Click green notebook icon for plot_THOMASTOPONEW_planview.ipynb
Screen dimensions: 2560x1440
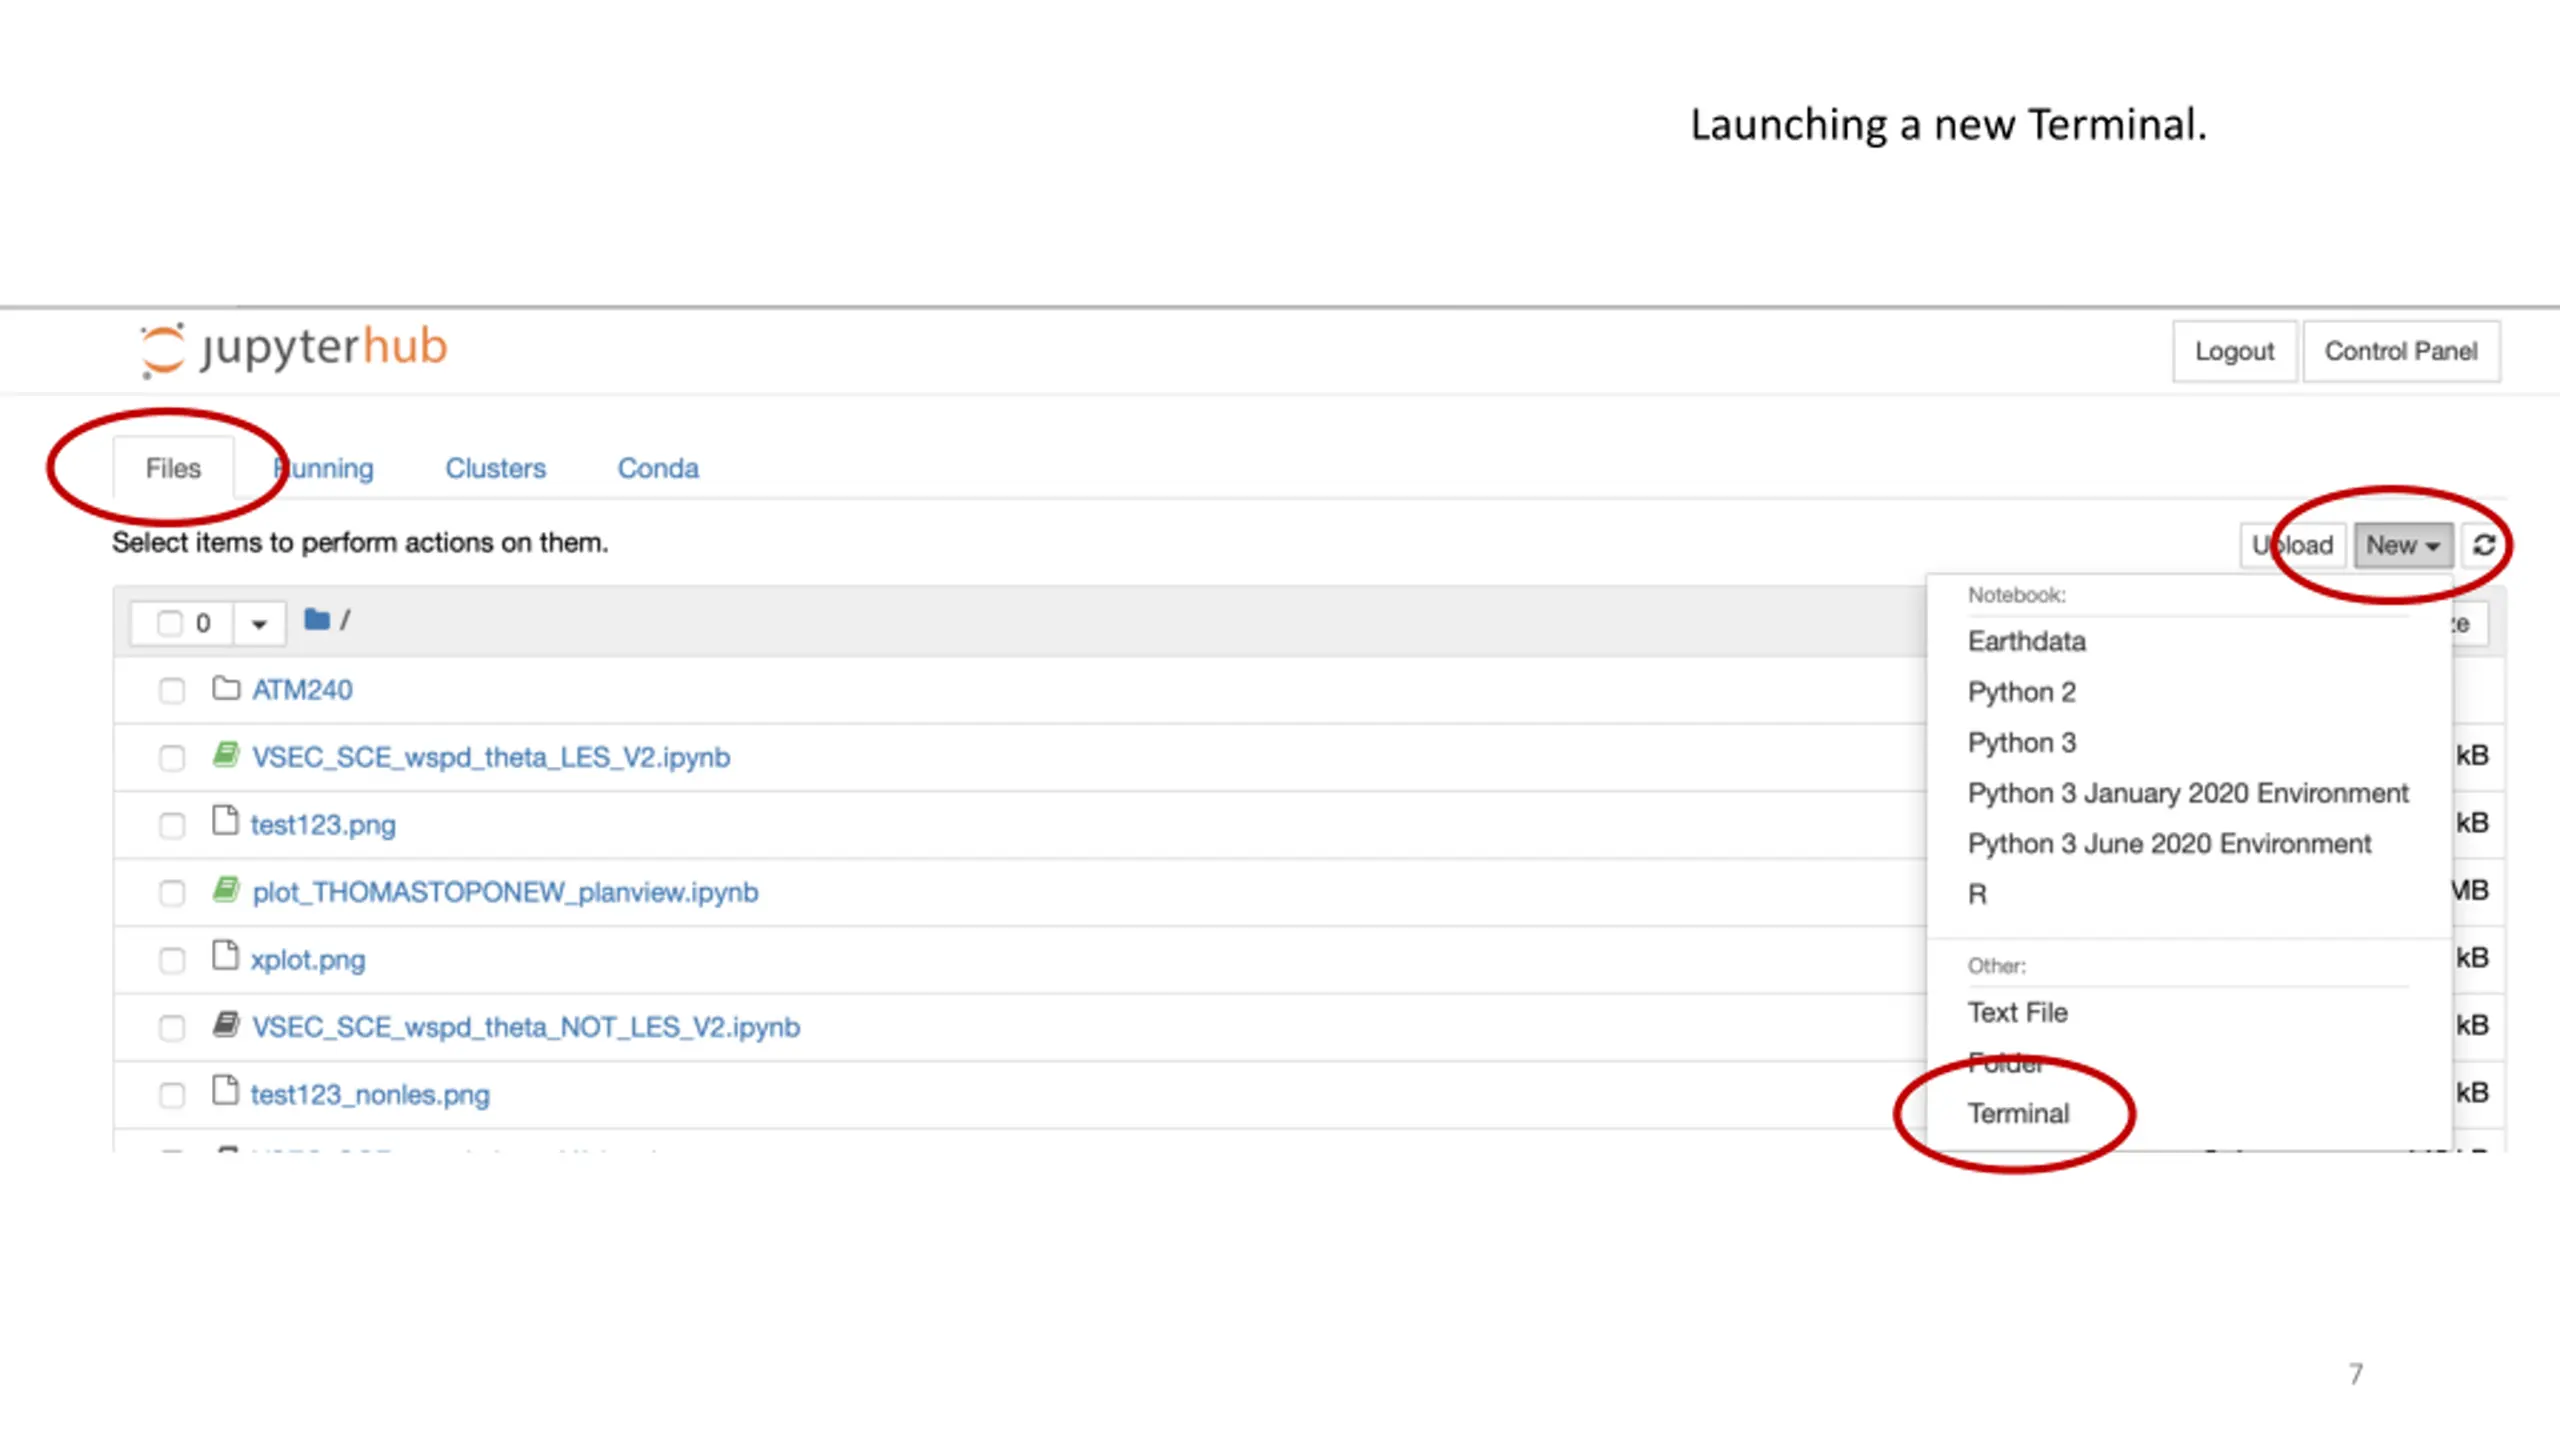[226, 890]
